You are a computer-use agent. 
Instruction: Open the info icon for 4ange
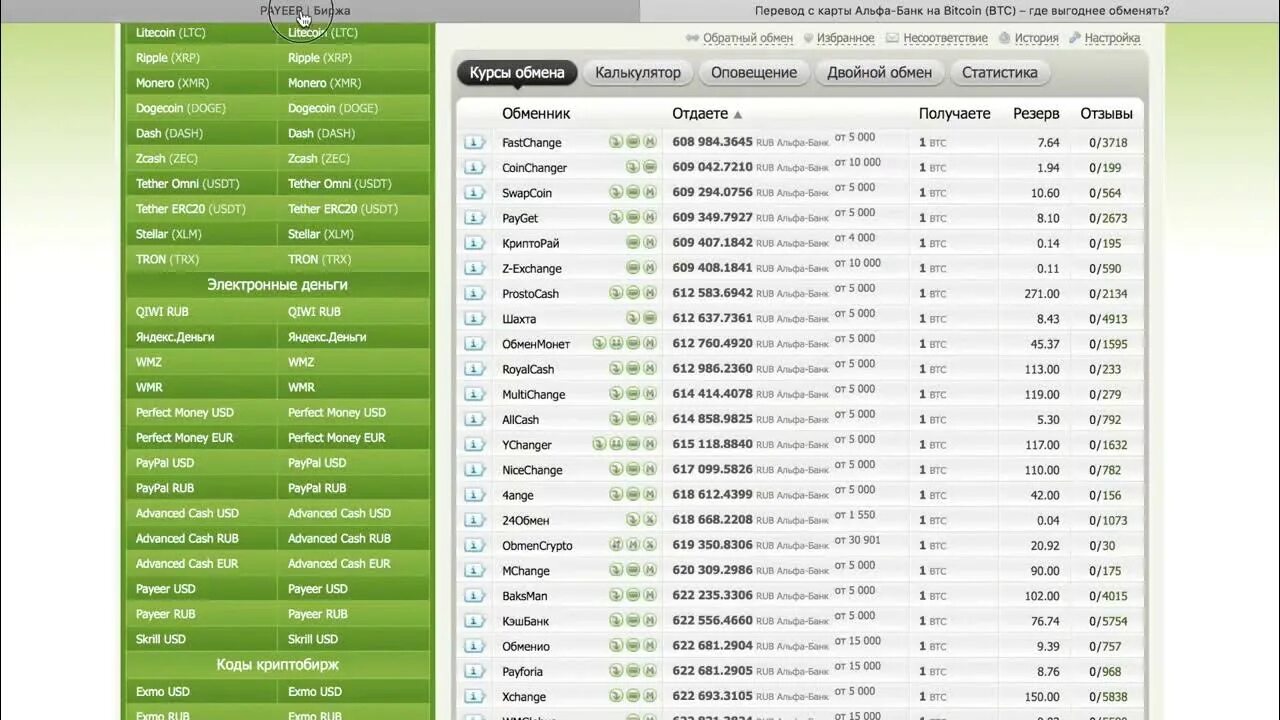click(474, 495)
